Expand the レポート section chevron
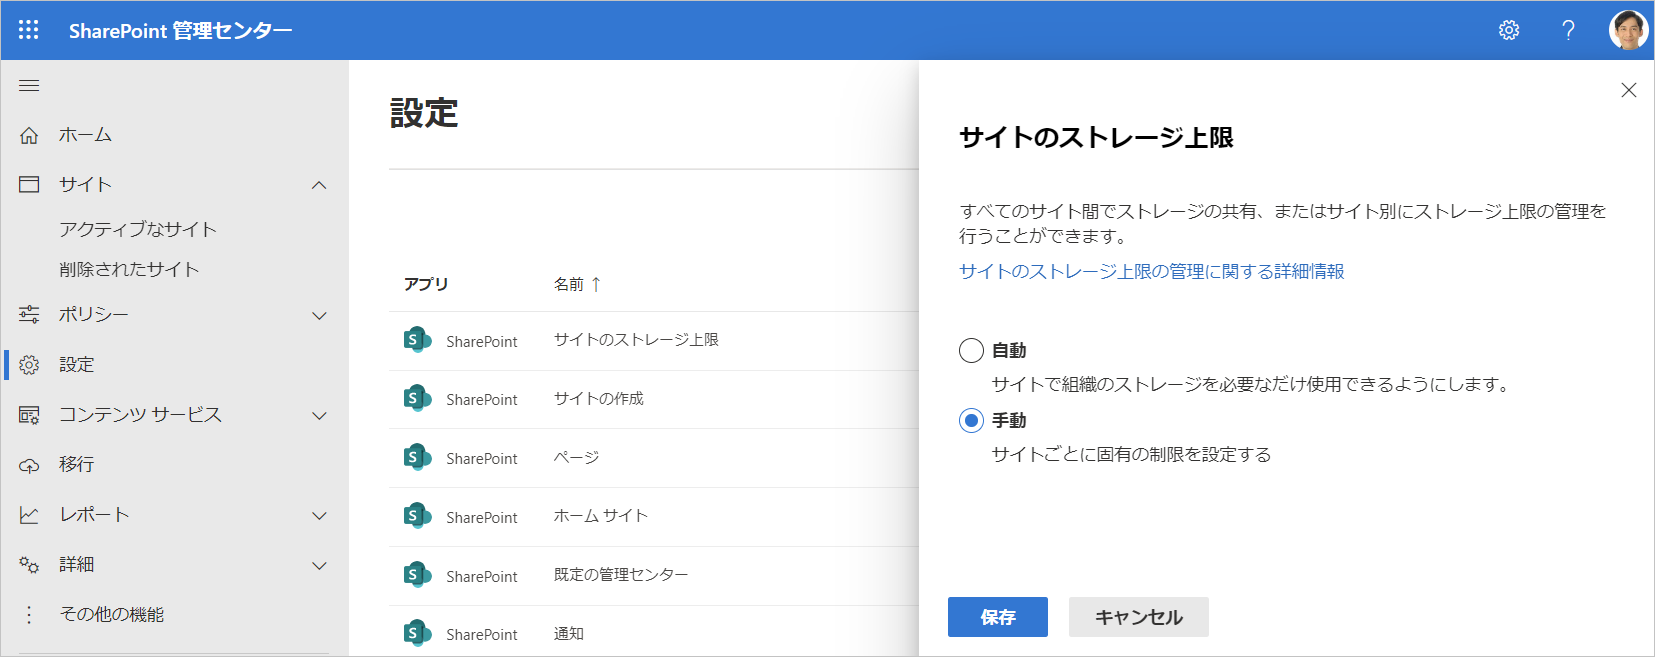This screenshot has height=657, width=1655. click(x=319, y=515)
